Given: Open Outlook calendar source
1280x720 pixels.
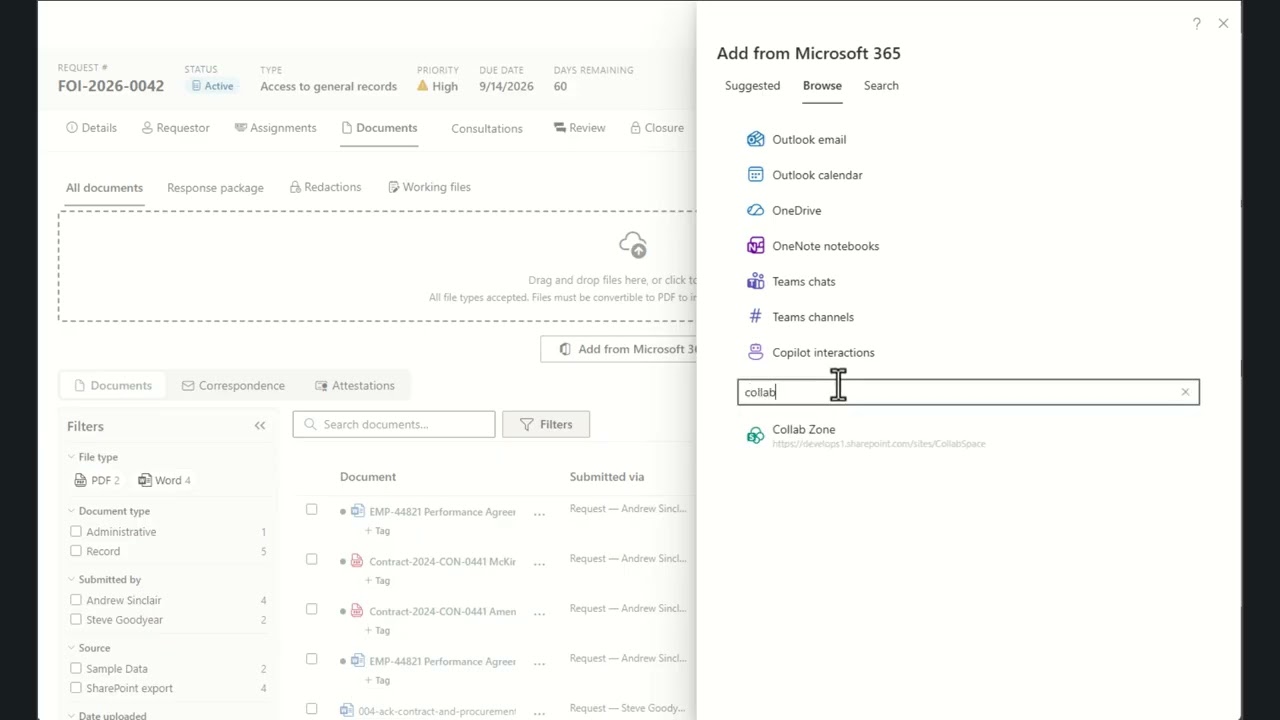Looking at the screenshot, I should [804, 175].
